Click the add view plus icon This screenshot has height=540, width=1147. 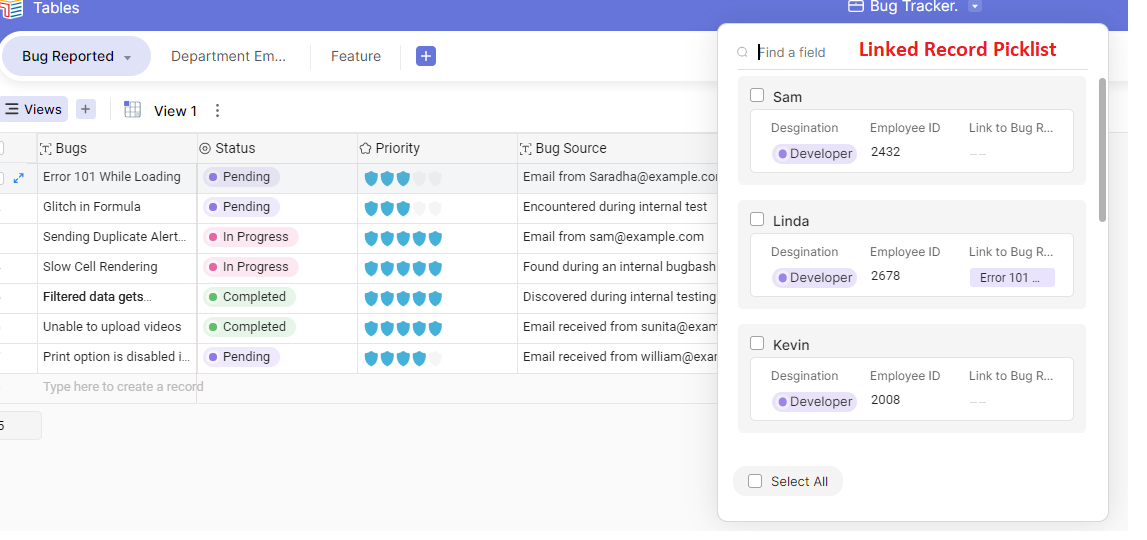(x=86, y=110)
